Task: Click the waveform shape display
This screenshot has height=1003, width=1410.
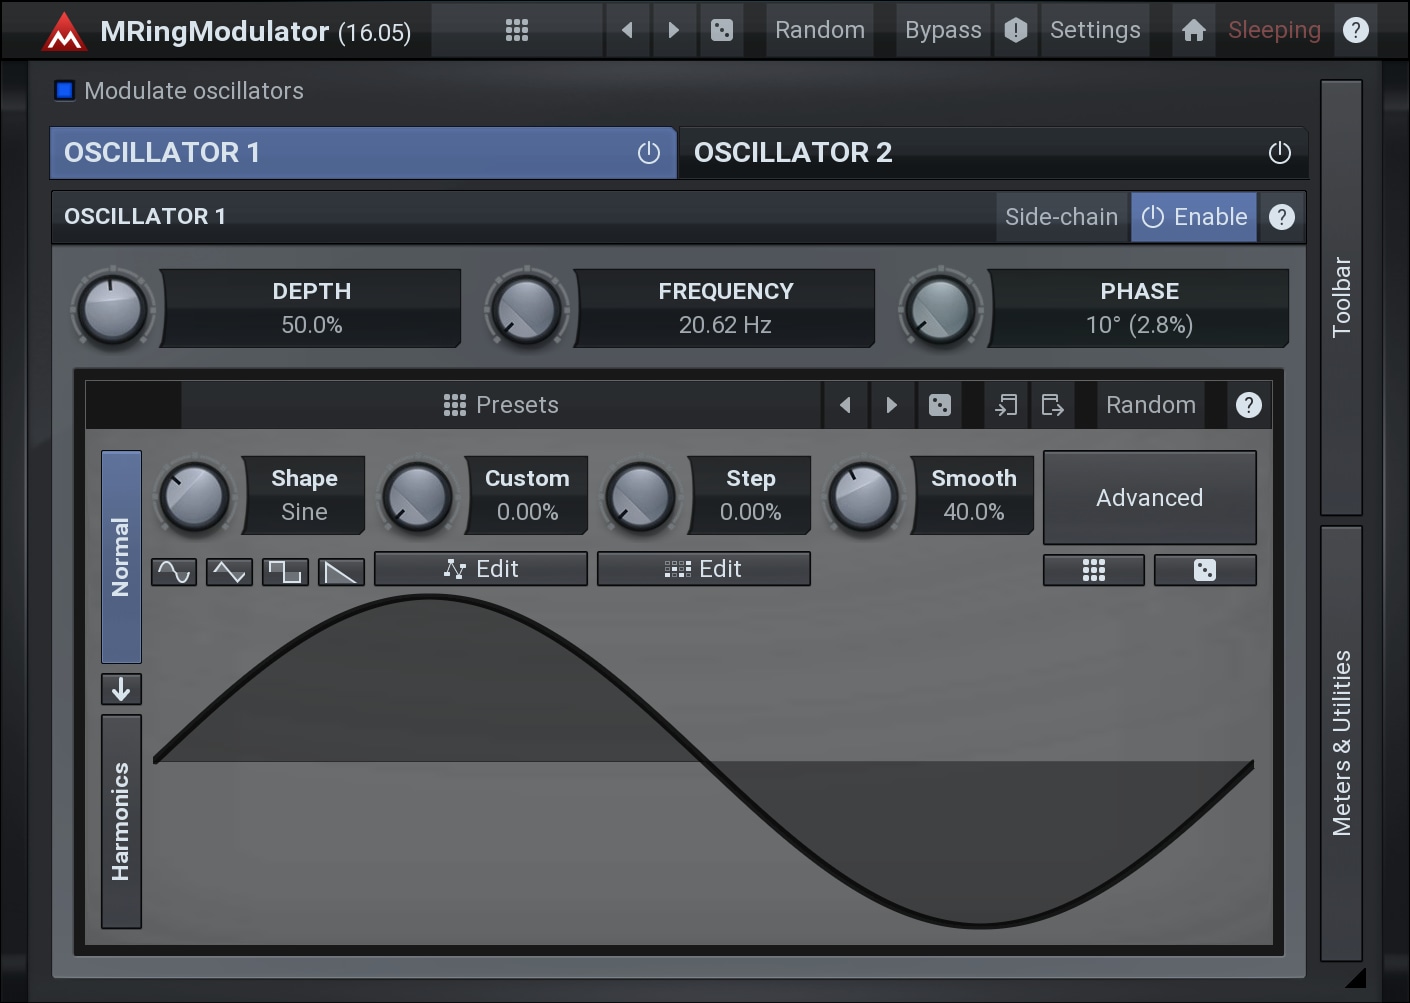Action: 703,762
